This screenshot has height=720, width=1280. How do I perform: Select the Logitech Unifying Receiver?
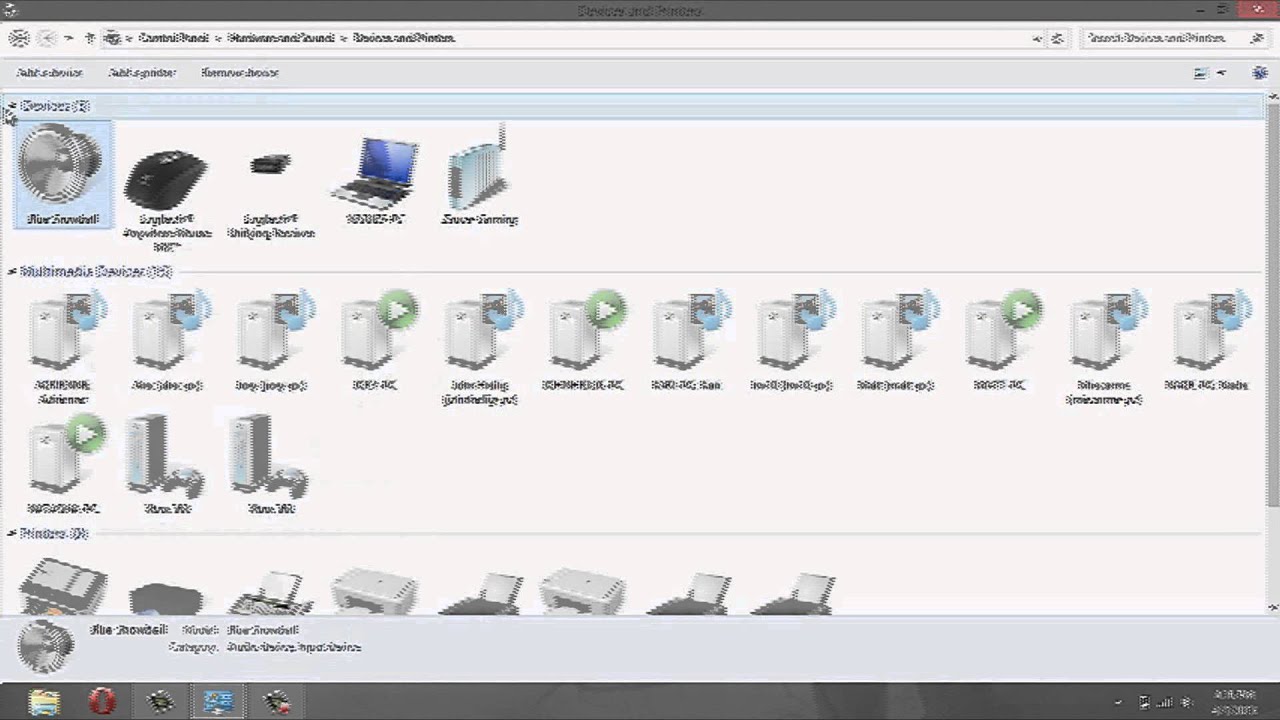[270, 170]
